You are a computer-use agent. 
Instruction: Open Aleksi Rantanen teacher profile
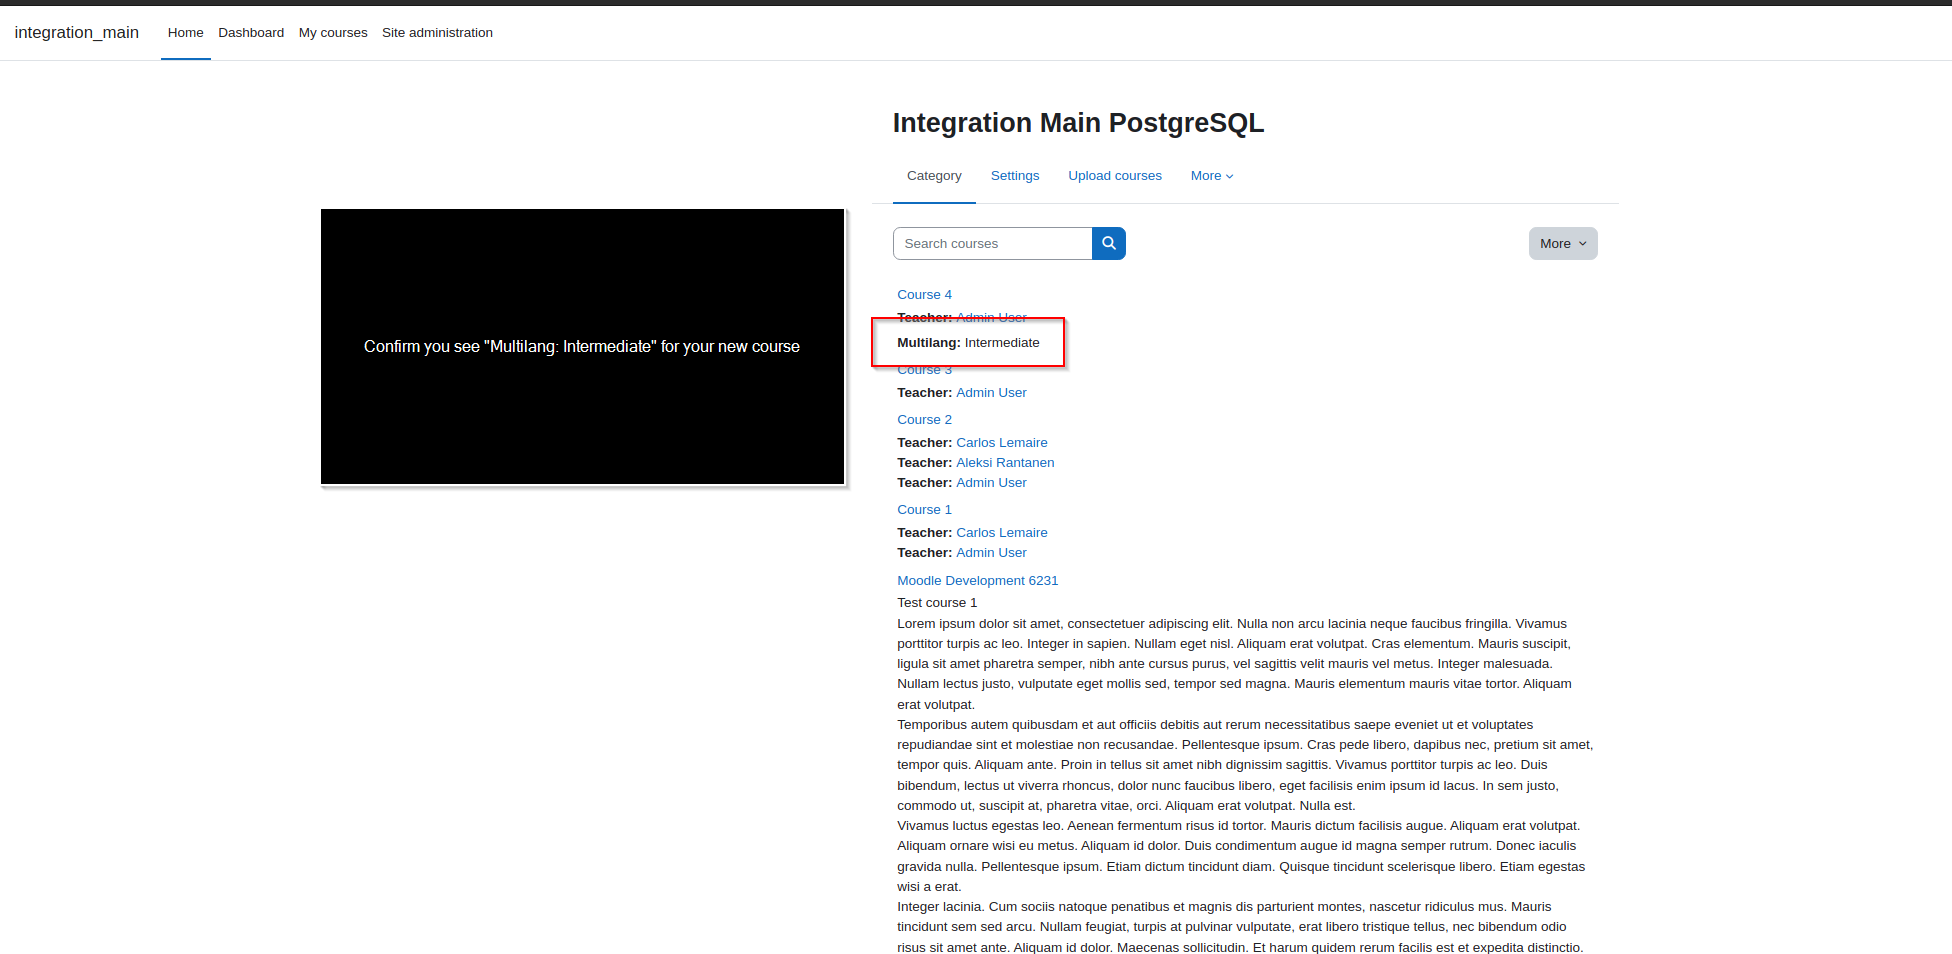pos(1005,463)
